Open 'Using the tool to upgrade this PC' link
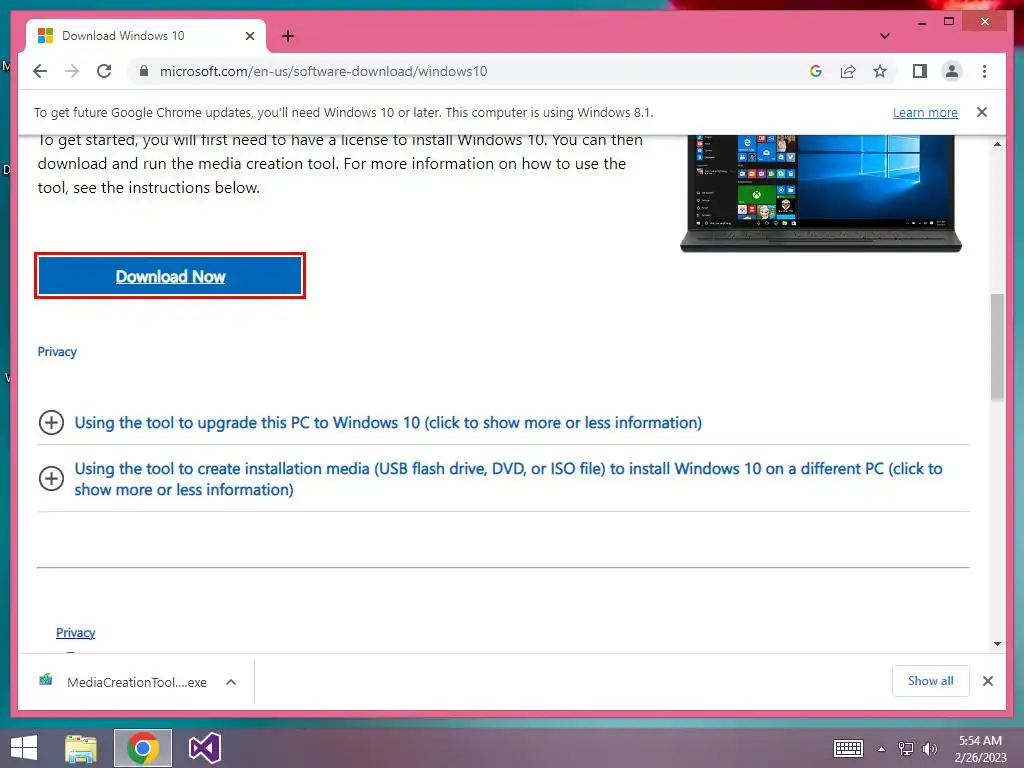This screenshot has height=768, width=1024. pos(388,423)
